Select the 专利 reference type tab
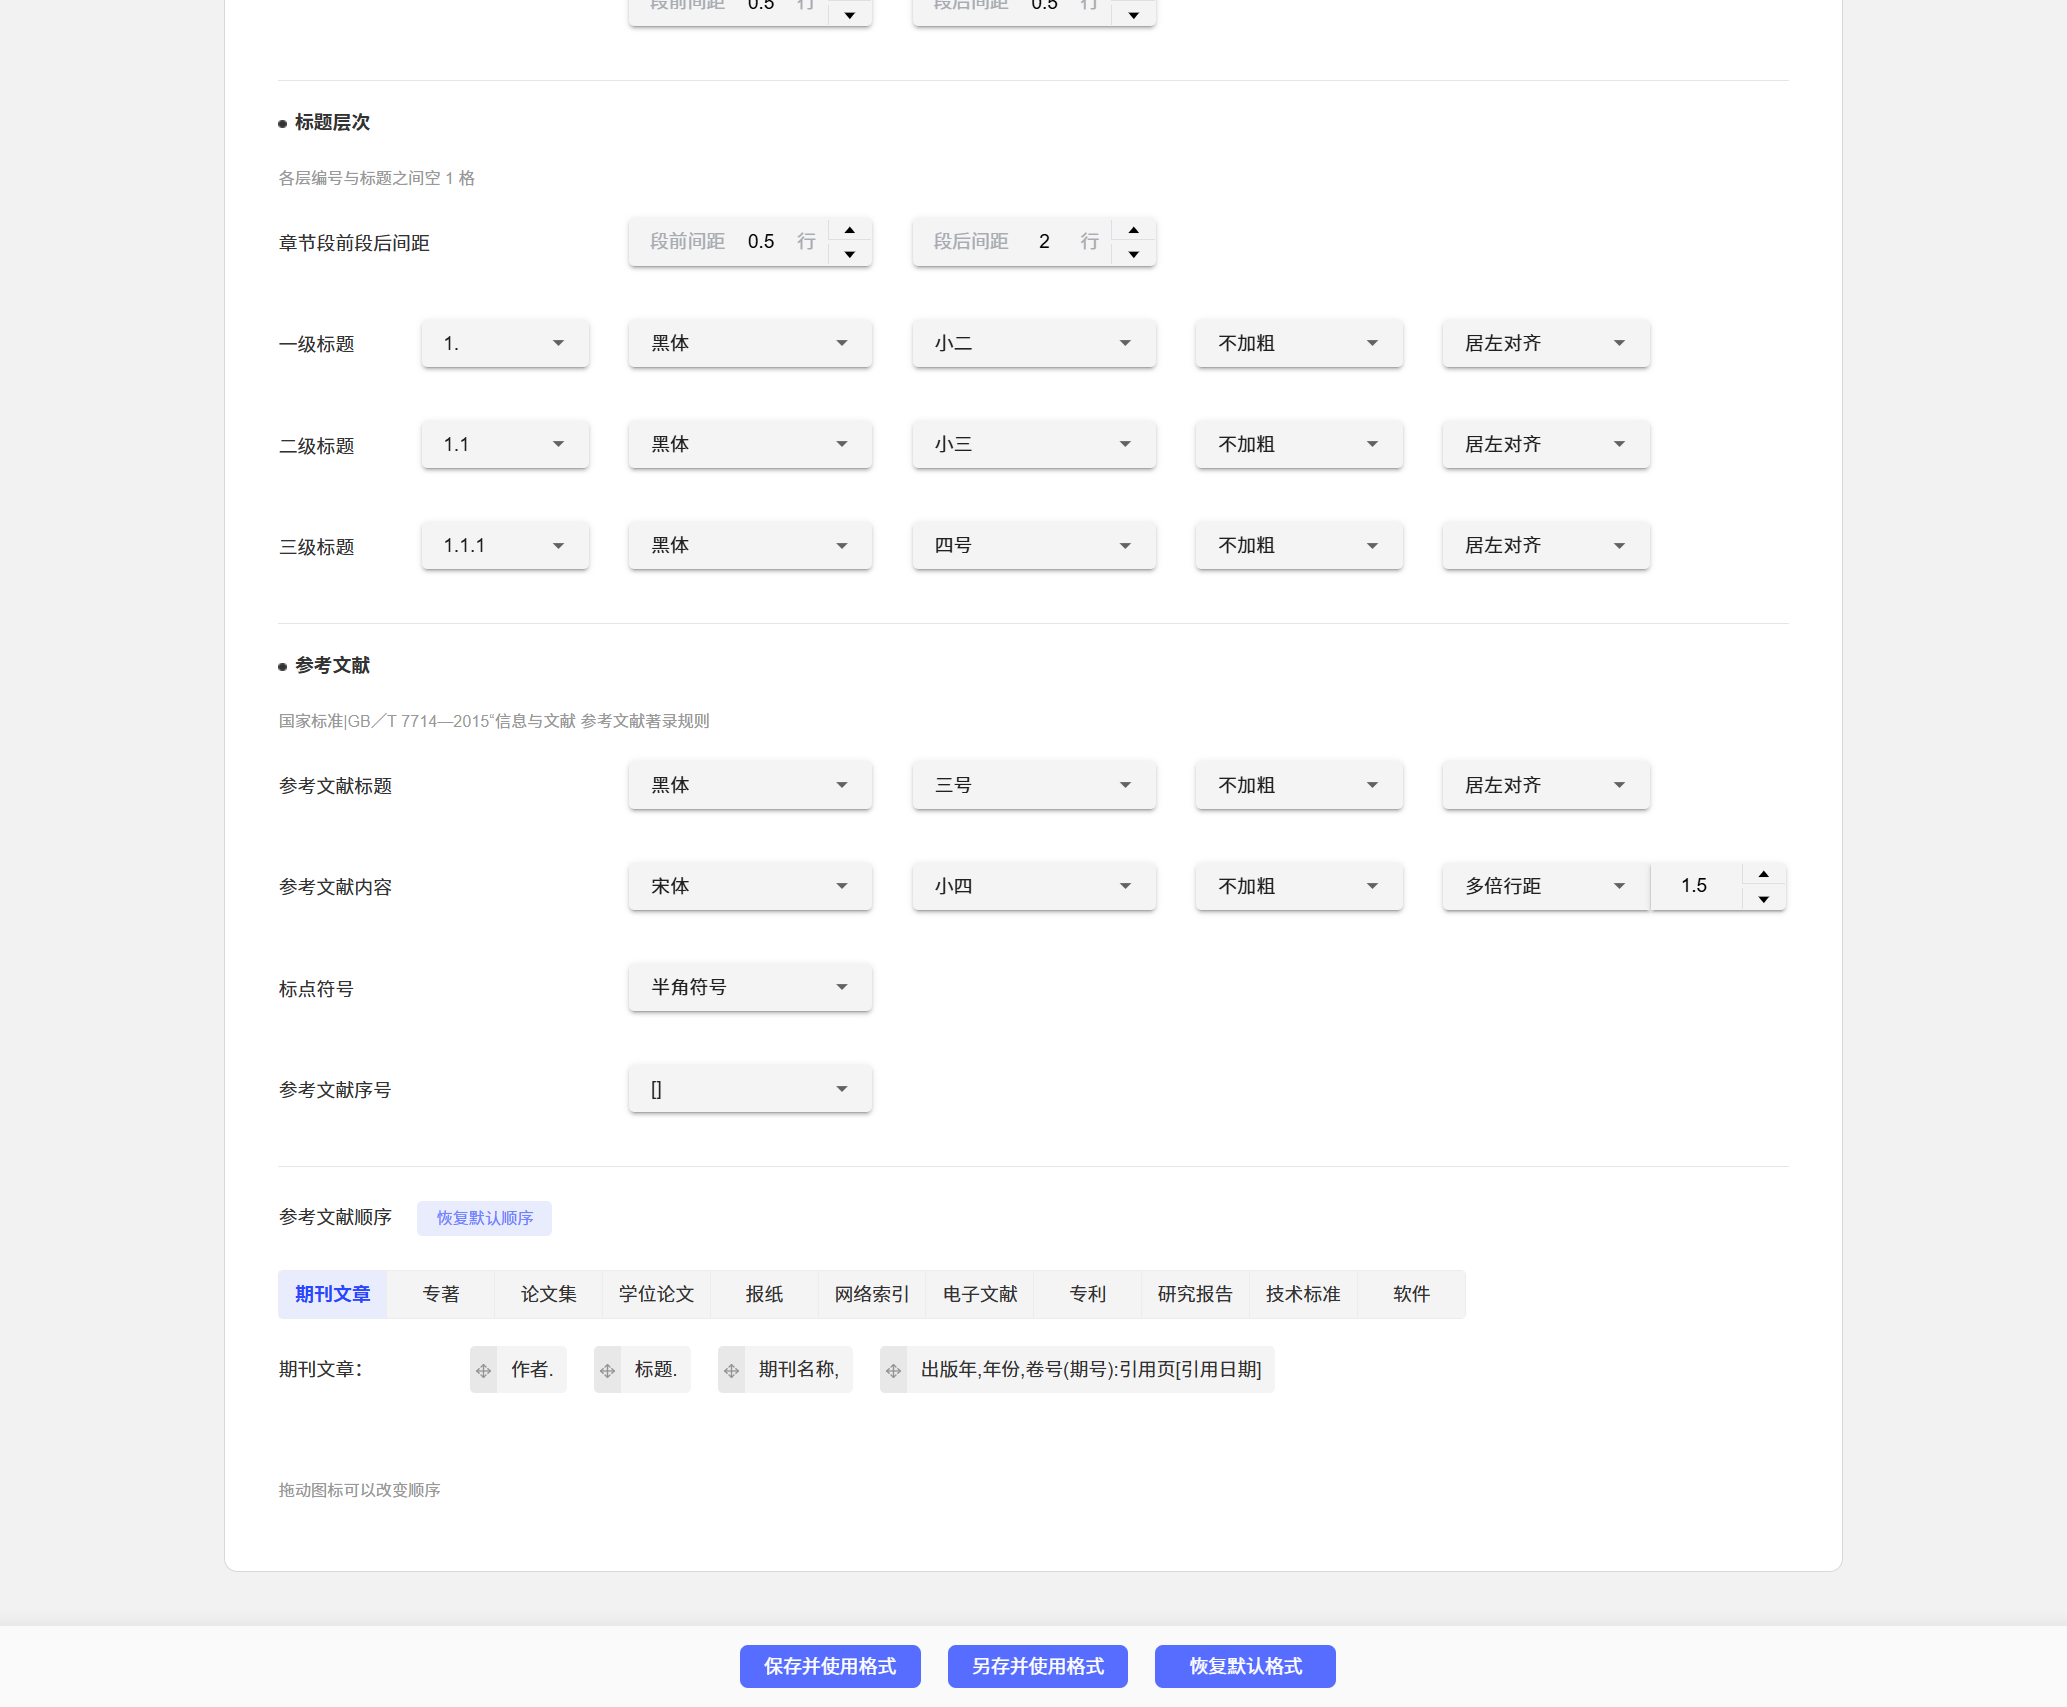The height and width of the screenshot is (1707, 2067). point(1087,1294)
